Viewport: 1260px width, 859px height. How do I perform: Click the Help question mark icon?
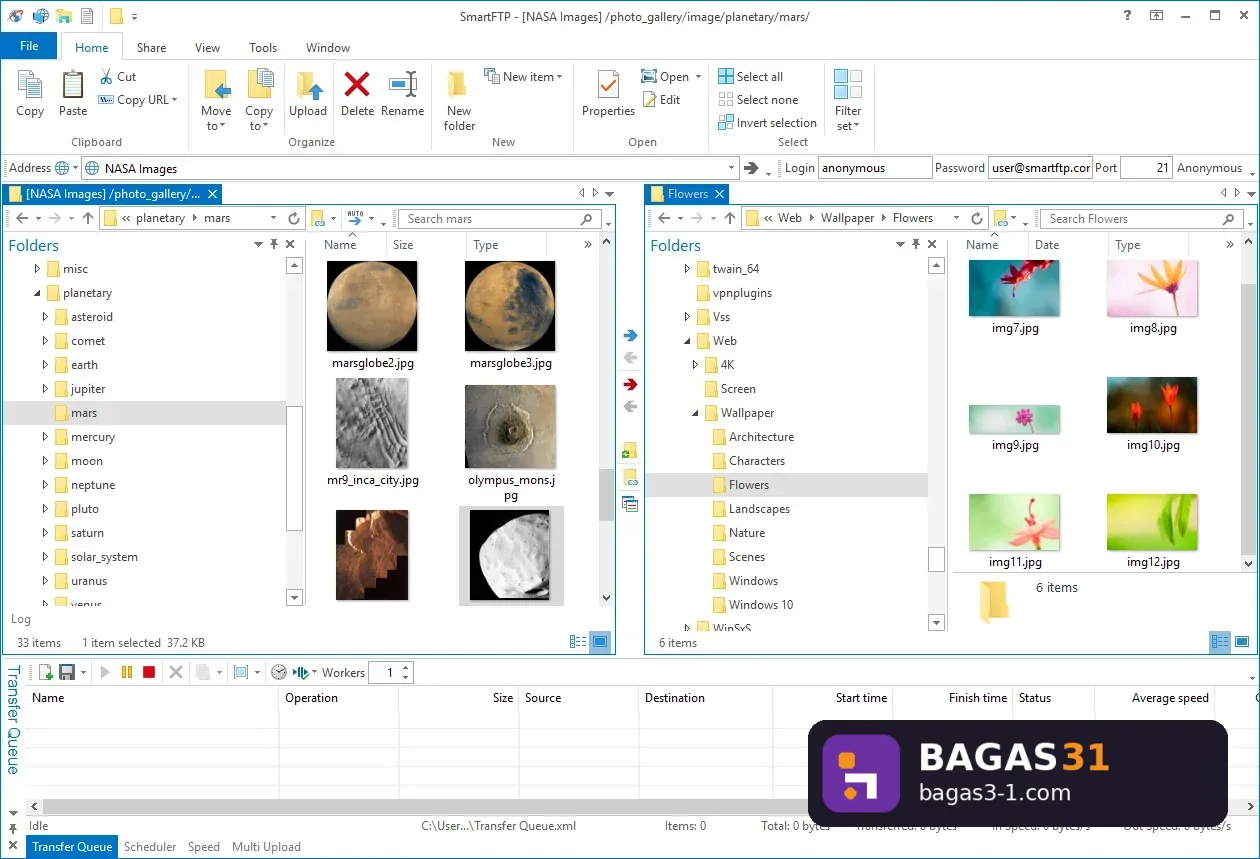(x=1128, y=16)
